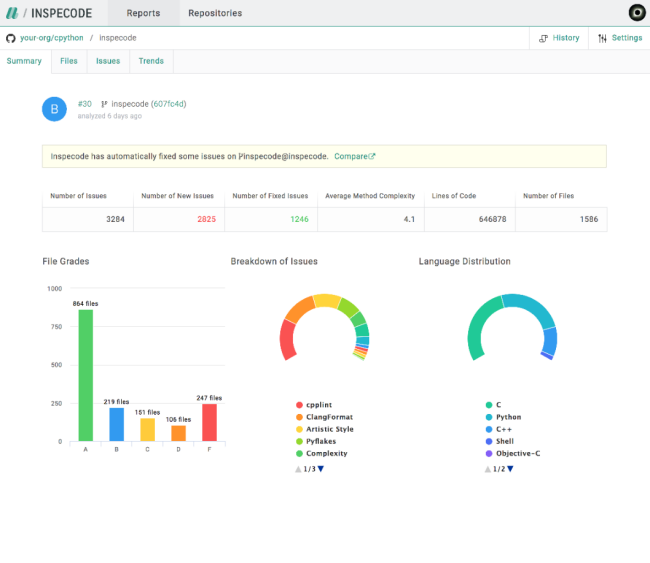Screen dimensions: 650x563
Task: Toggle ClangFormat legend color dot
Action: (299, 417)
